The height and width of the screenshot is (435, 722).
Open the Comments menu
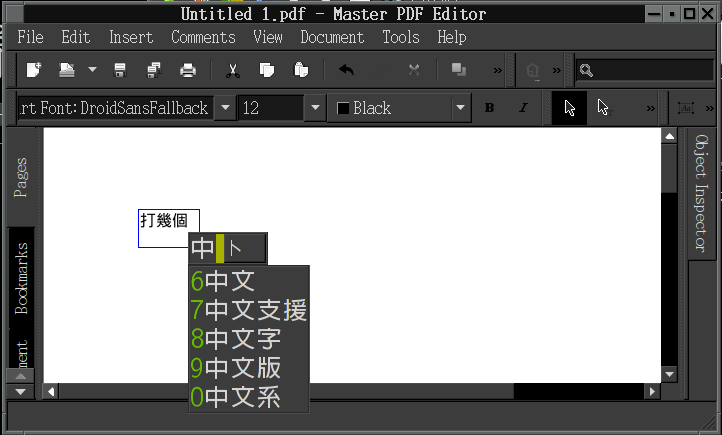205,37
